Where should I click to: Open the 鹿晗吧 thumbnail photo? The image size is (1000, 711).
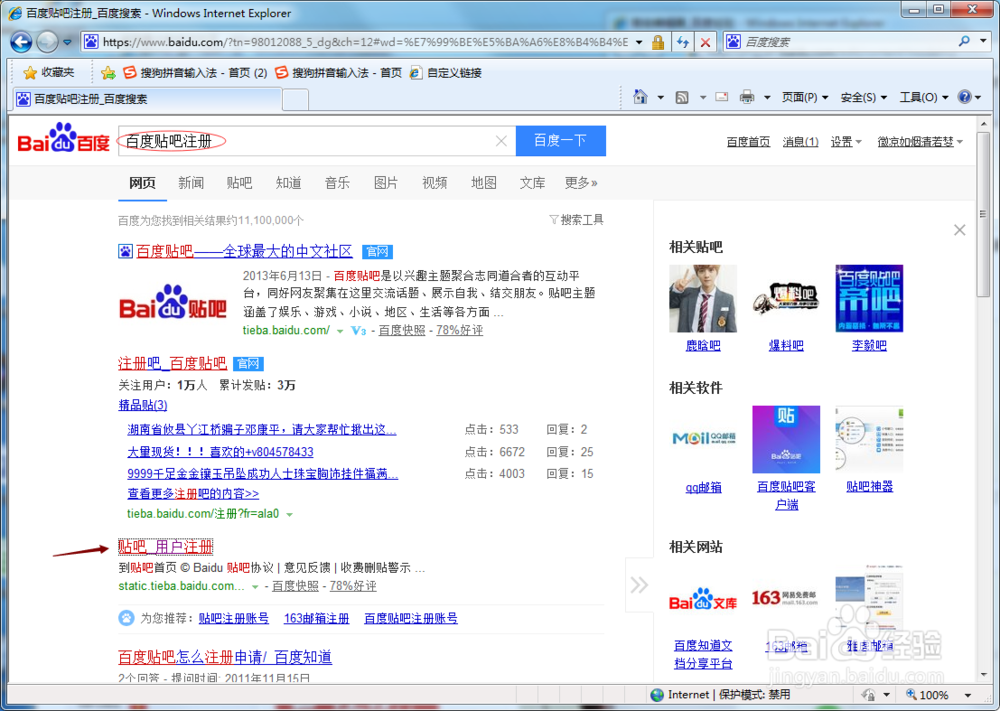(x=703, y=298)
